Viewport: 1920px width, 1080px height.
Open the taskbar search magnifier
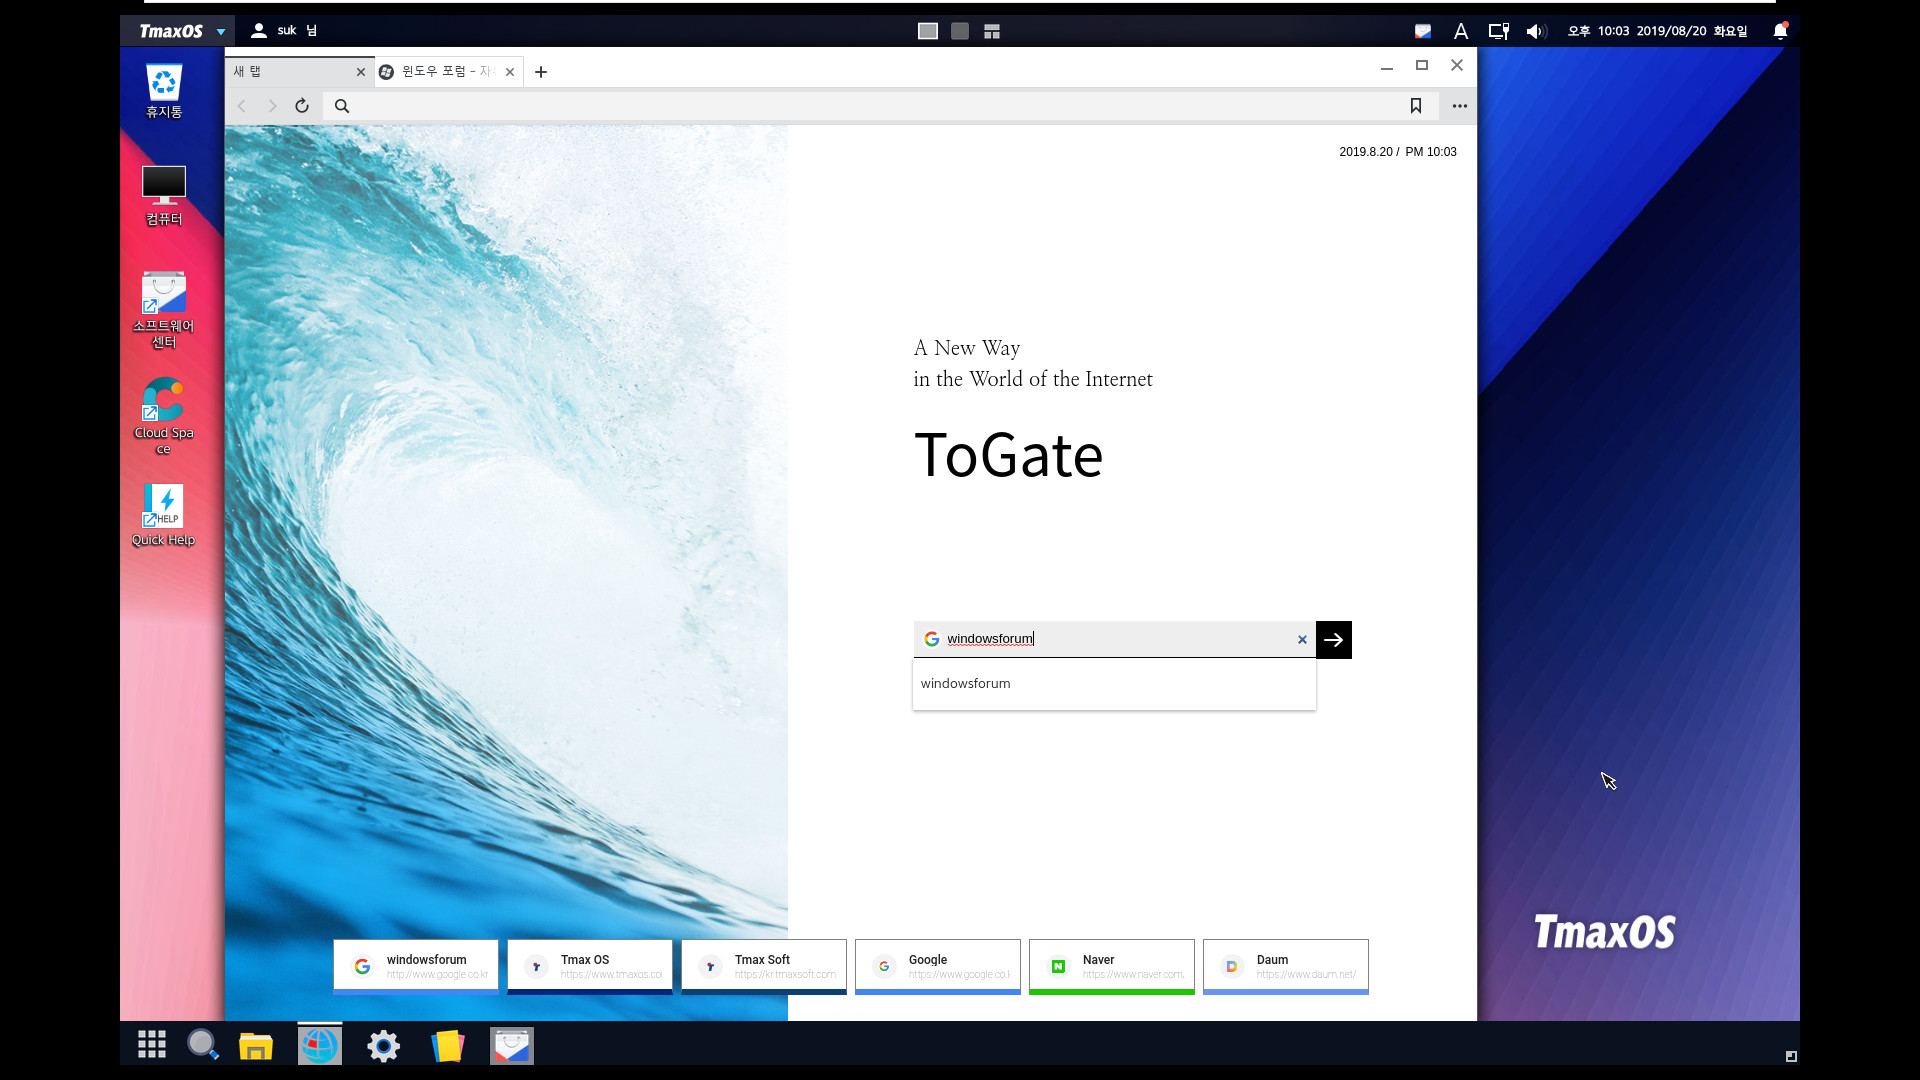coord(203,1045)
